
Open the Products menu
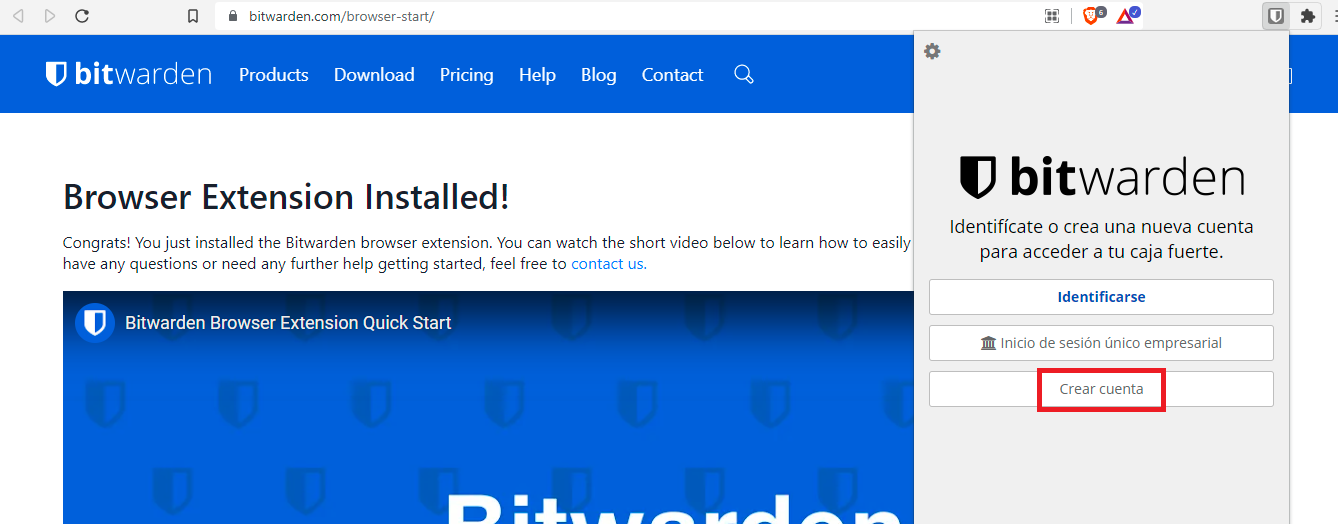274,75
